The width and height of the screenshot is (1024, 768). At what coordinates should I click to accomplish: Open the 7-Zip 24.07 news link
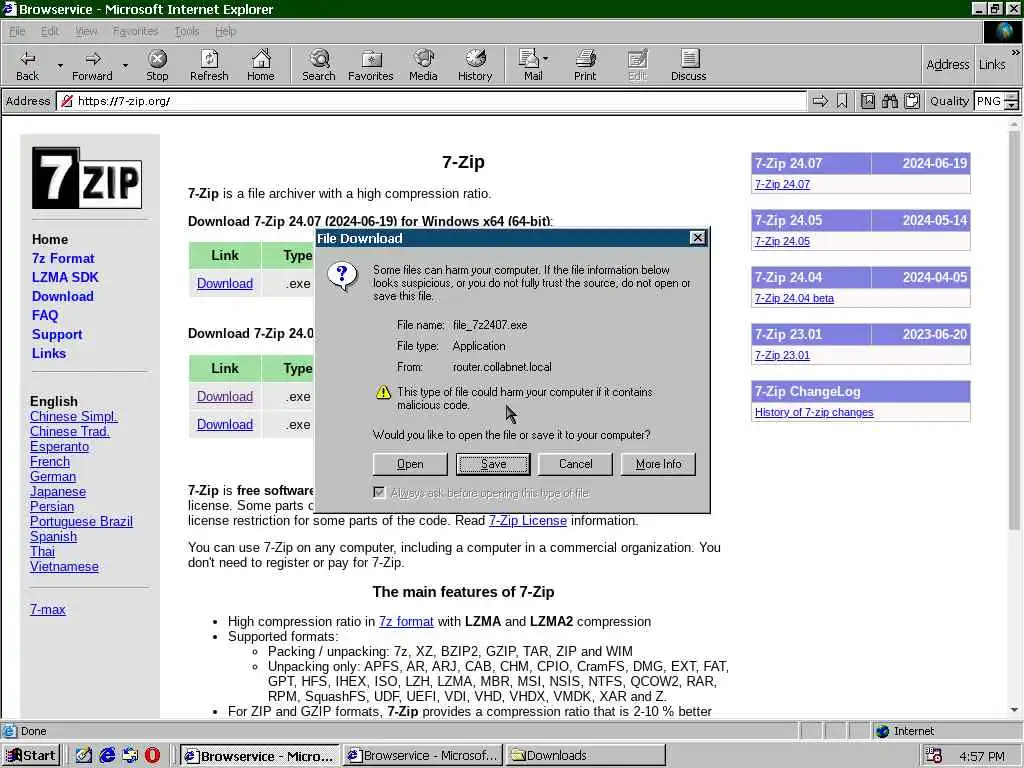click(782, 184)
